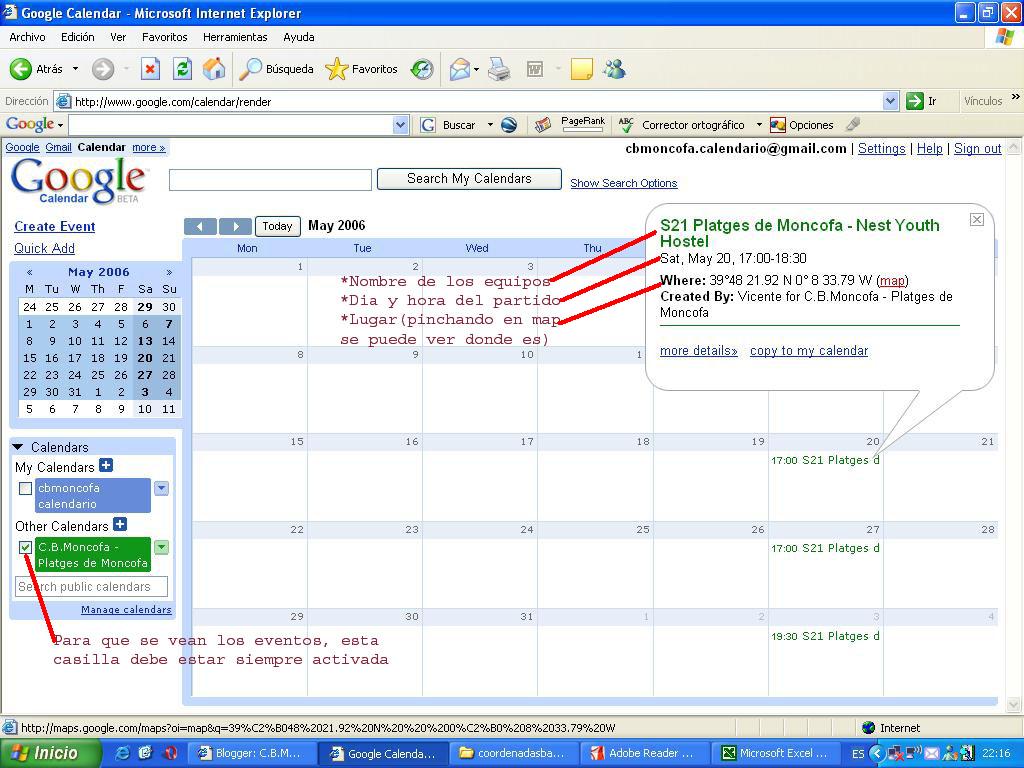Image resolution: width=1024 pixels, height=768 pixels.
Task: Open the Settings link
Action: click(x=882, y=149)
